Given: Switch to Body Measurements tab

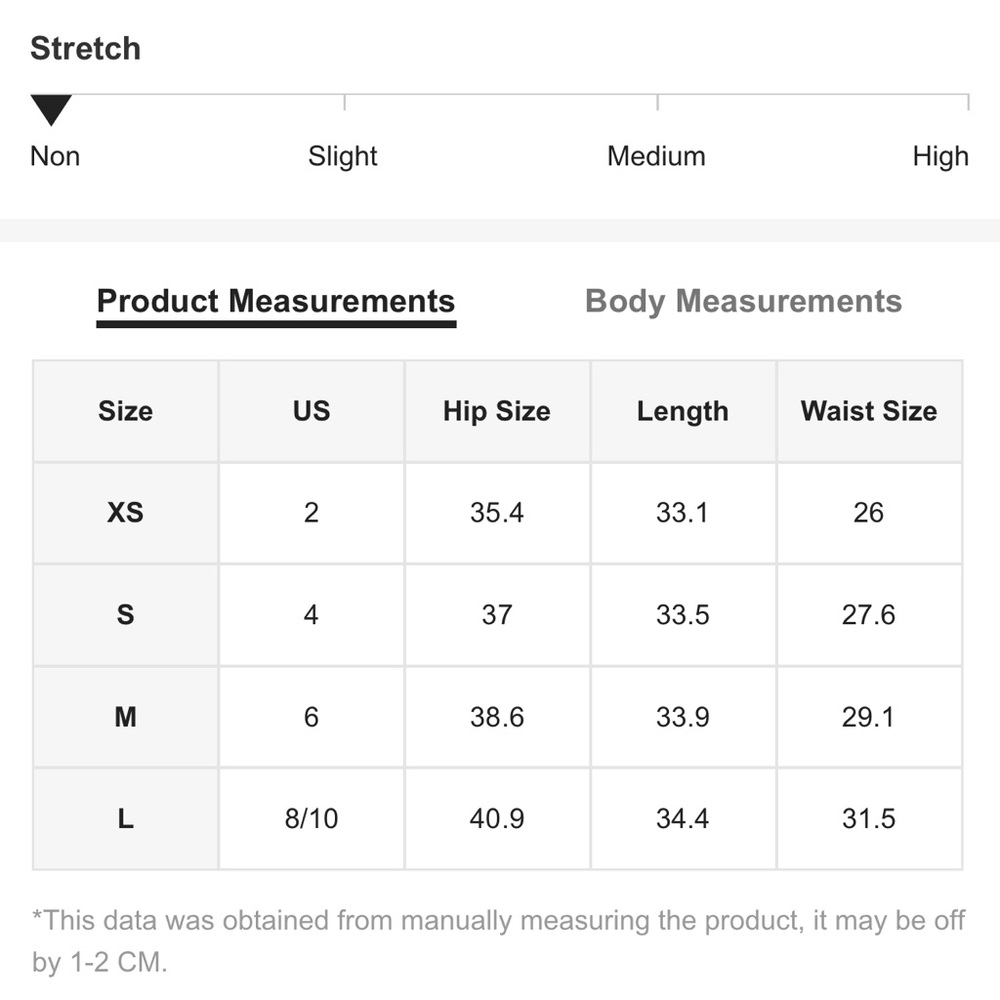Looking at the screenshot, I should (743, 302).
